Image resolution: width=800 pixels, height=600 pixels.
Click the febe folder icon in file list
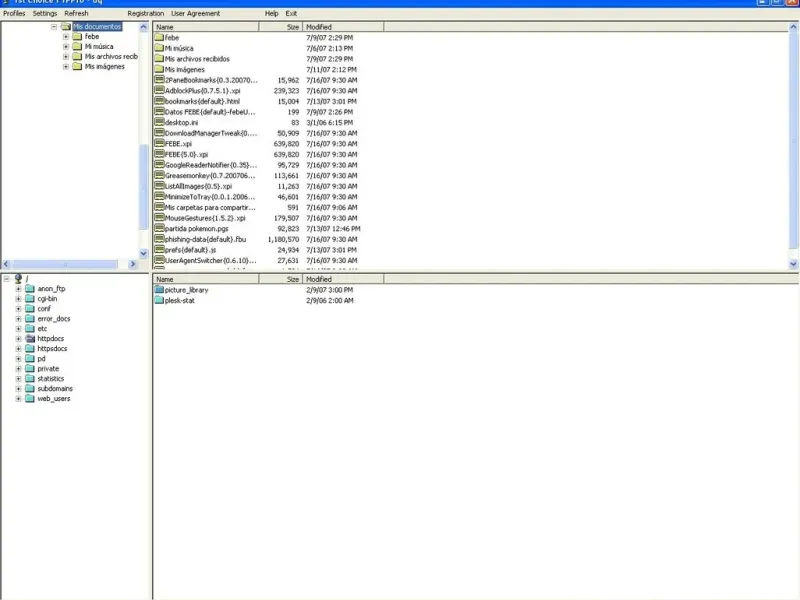(159, 37)
